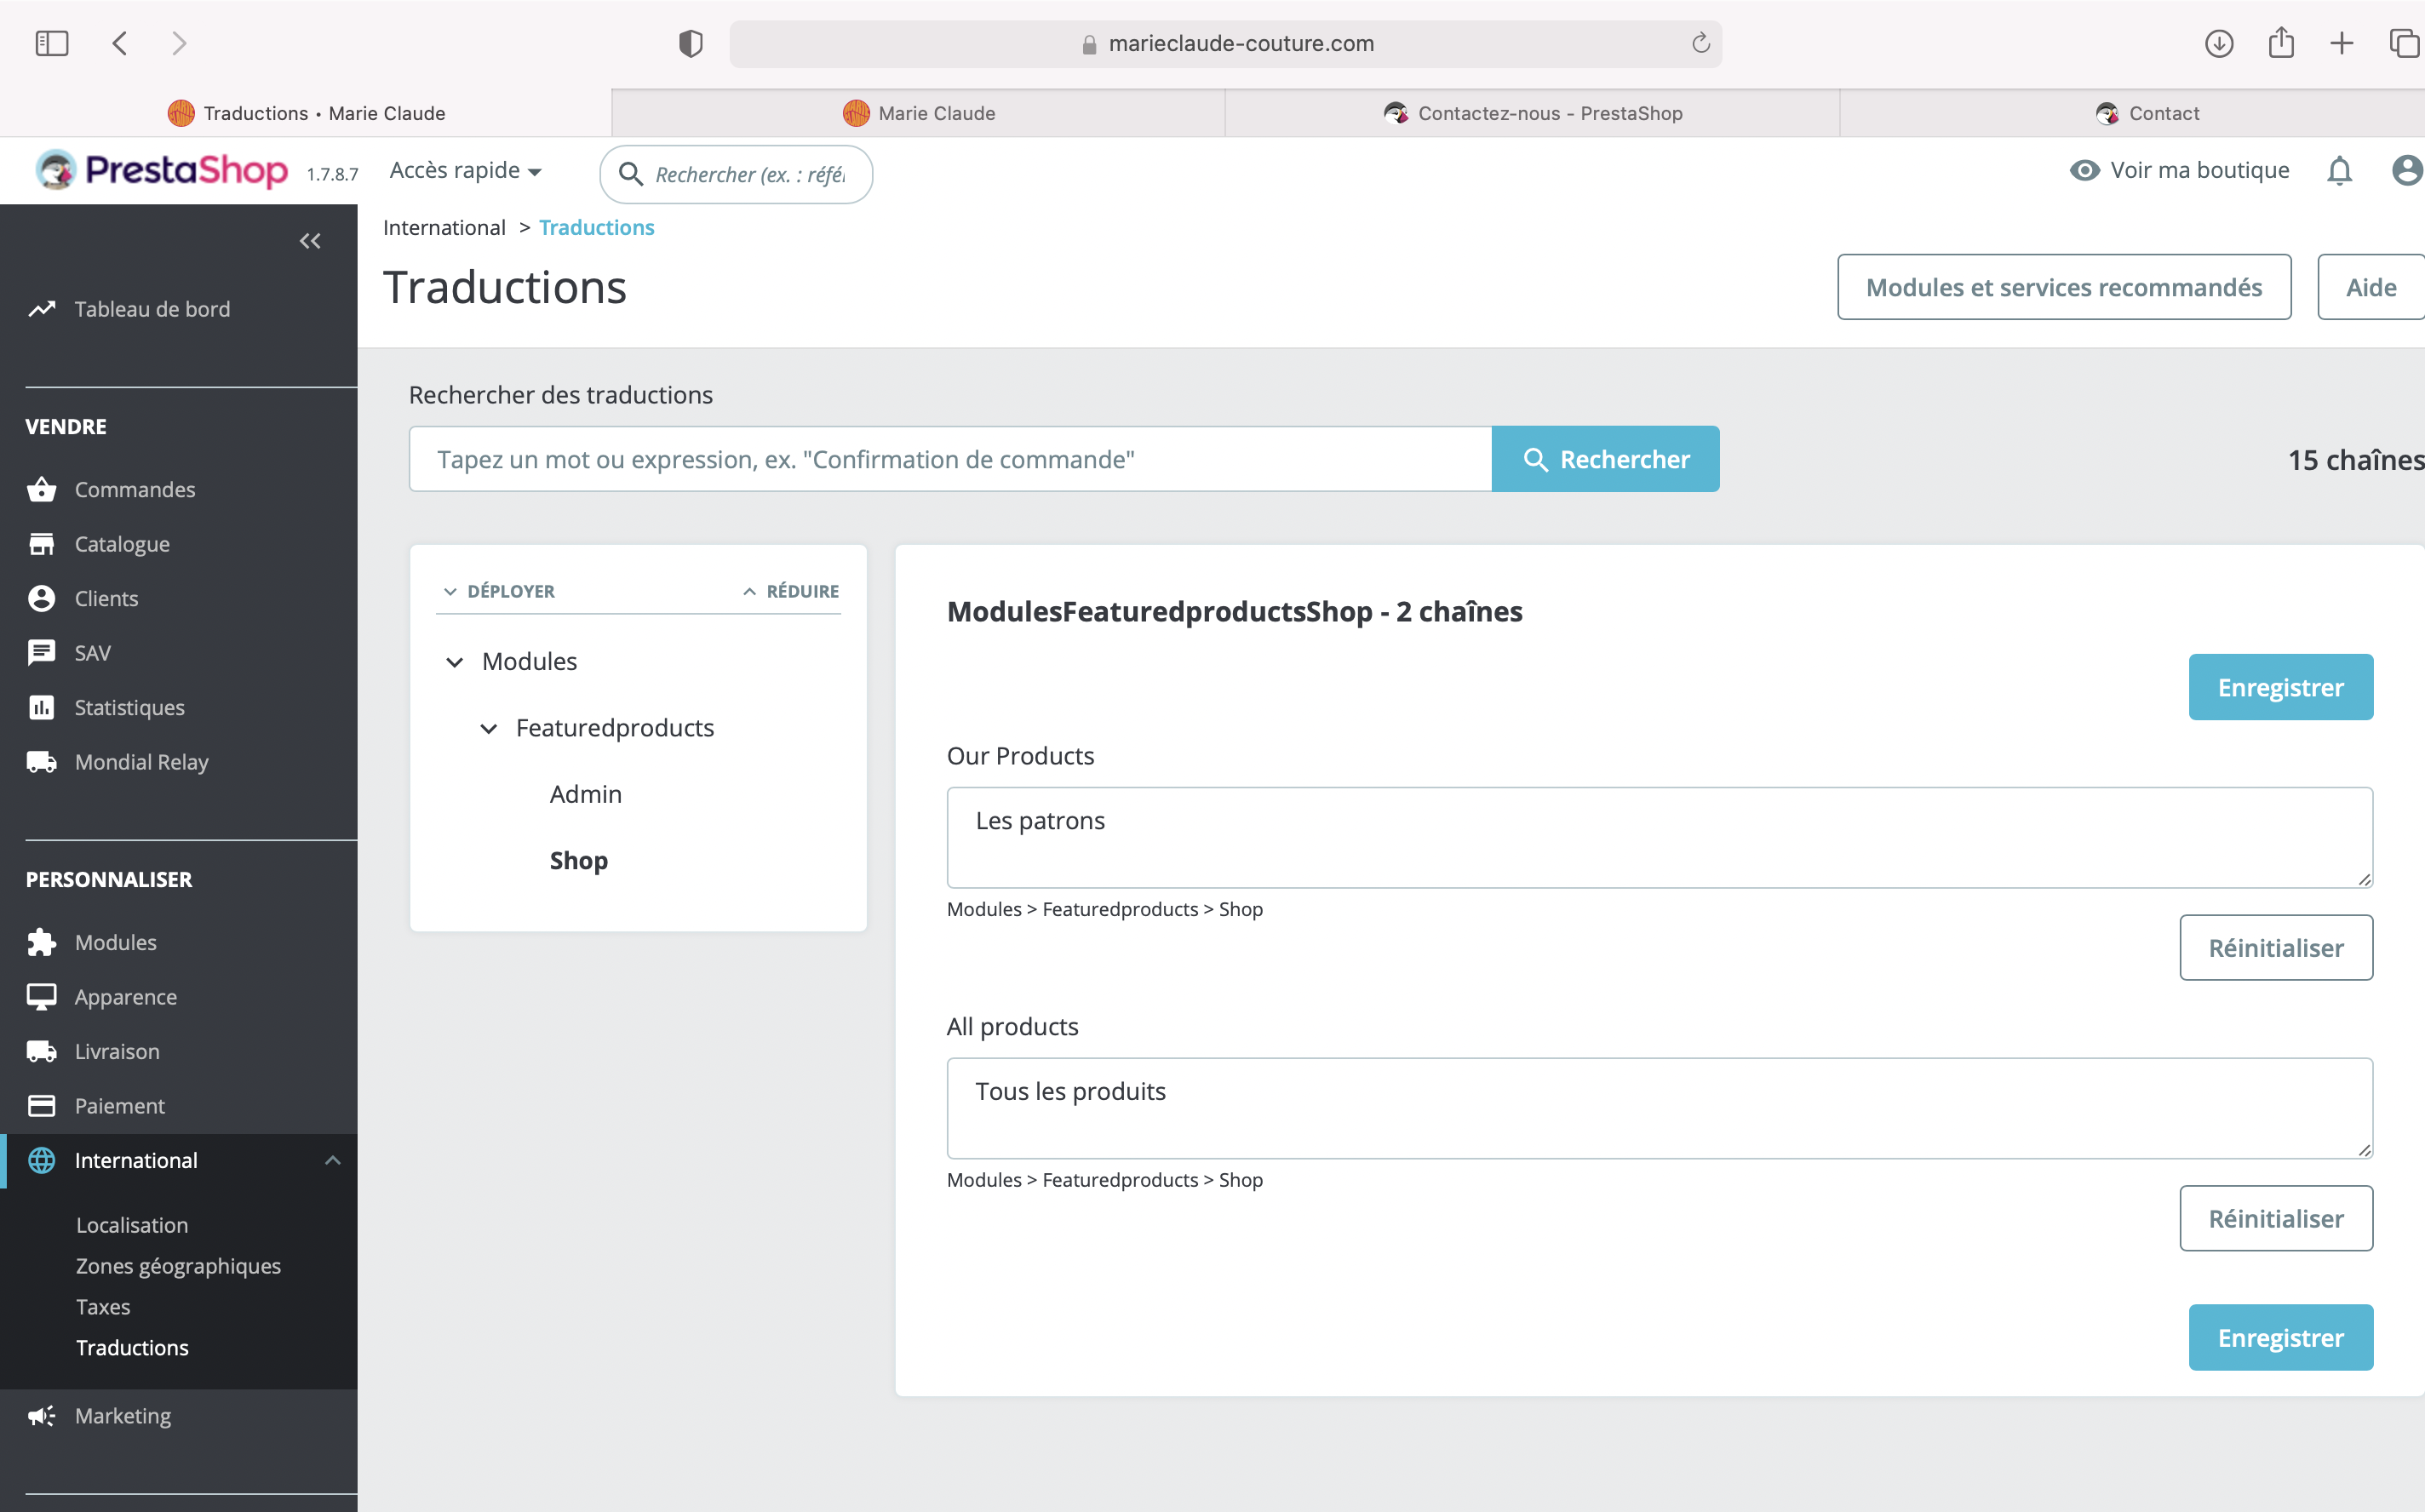Screen dimensions: 2425x1512
Task: Open Safari downloads icon
Action: tap(2219, 43)
